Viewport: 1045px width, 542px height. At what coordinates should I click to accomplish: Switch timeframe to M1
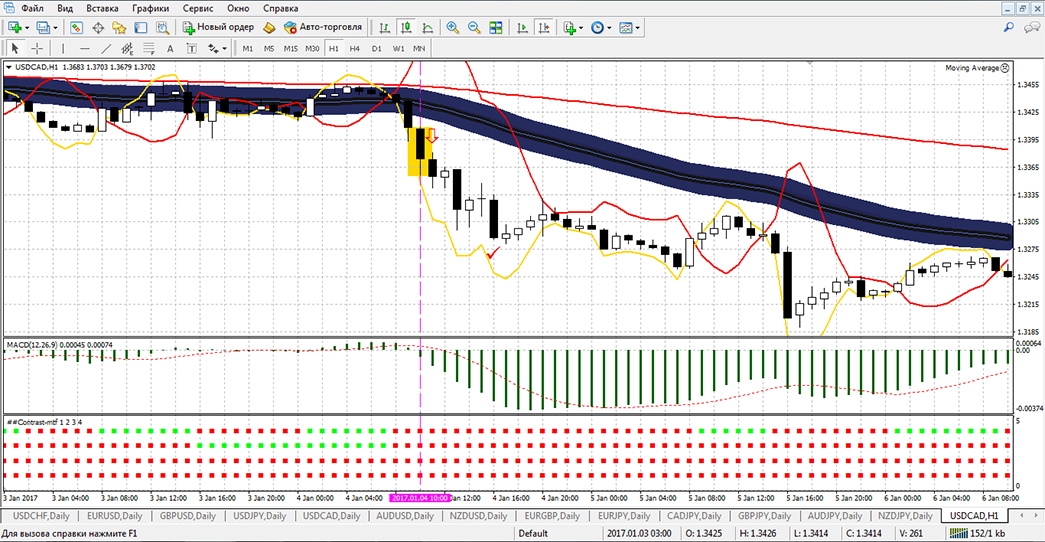click(248, 48)
